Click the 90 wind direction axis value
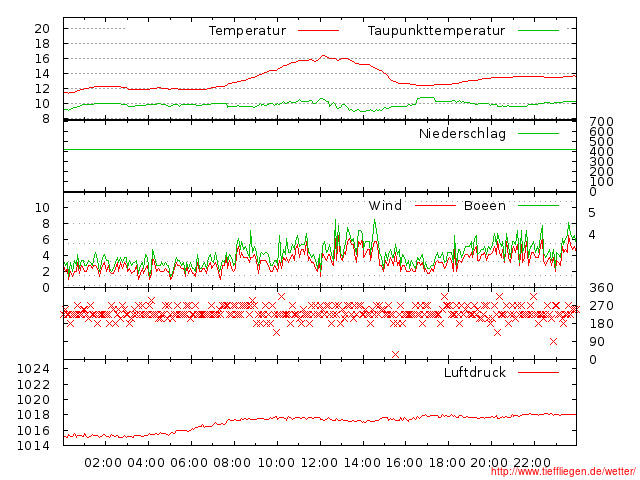This screenshot has width=640, height=480. [597, 342]
